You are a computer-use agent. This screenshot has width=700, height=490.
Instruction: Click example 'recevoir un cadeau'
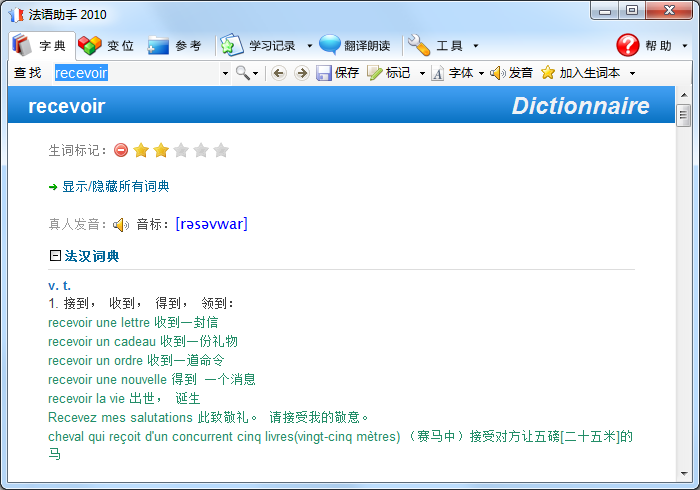102,341
